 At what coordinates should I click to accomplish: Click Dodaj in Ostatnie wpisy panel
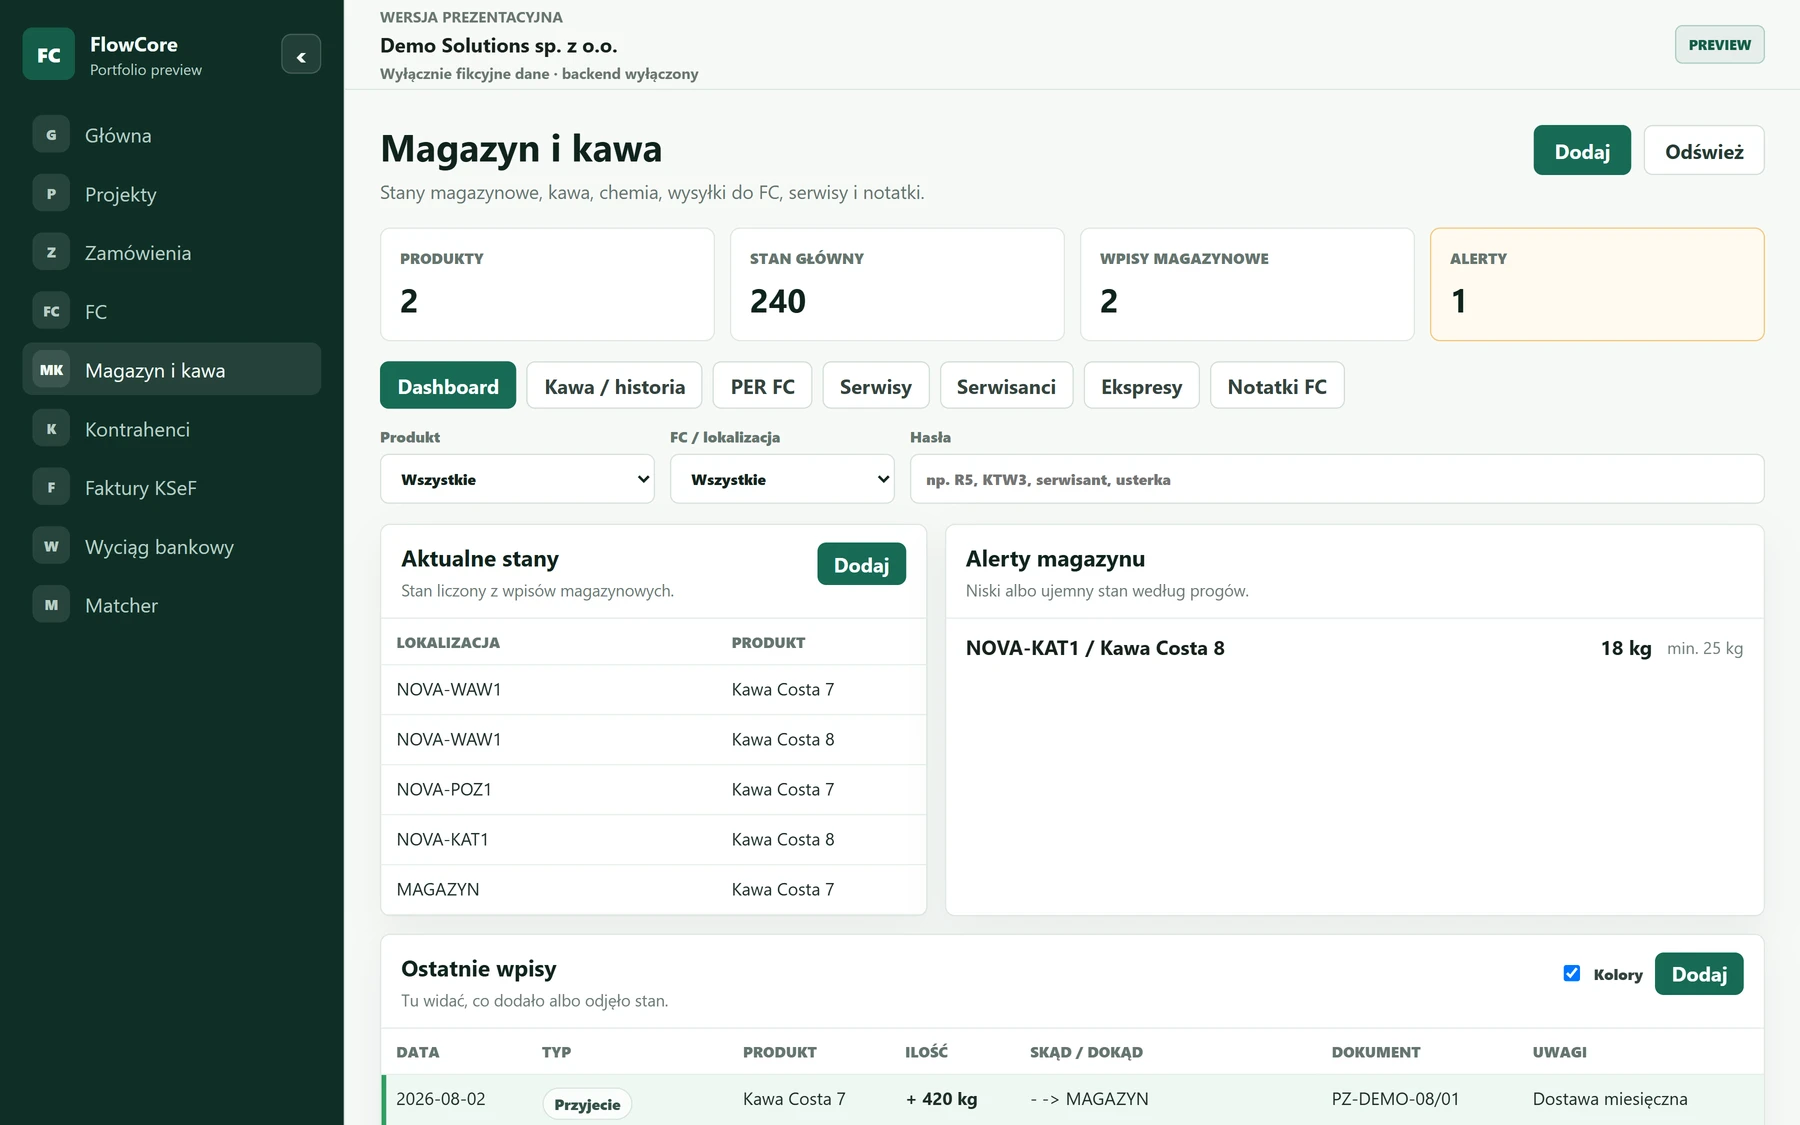coord(1699,974)
